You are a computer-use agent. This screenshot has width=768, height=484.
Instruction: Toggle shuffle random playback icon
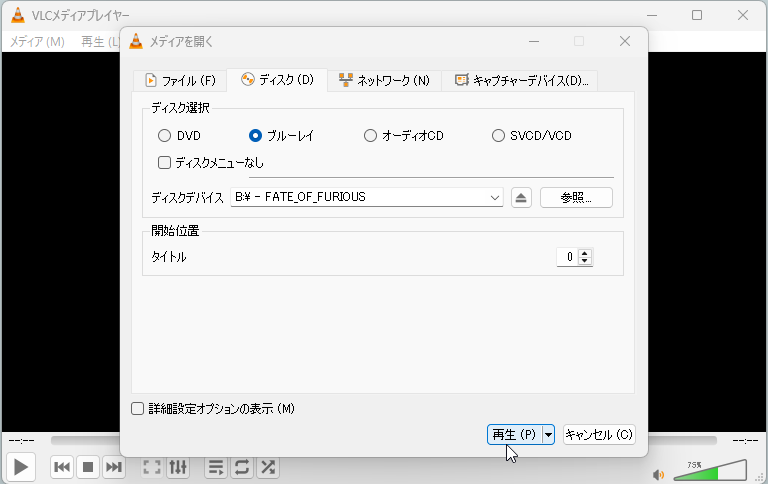pyautogui.click(x=268, y=467)
